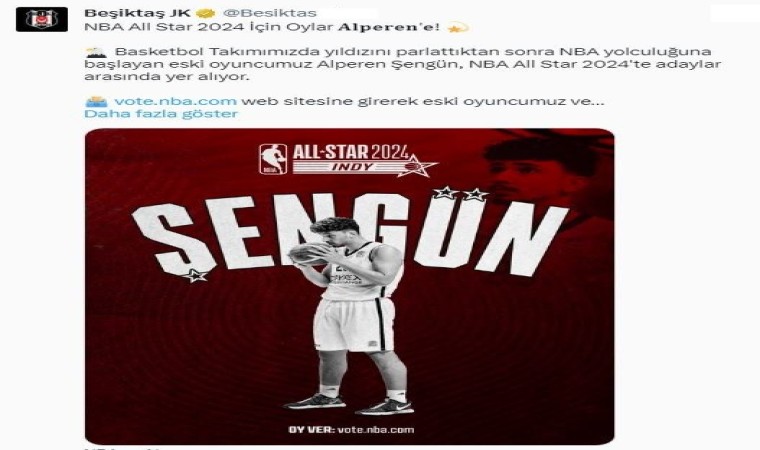Select the OY VER: vote.nba.com poster caption
This screenshot has width=760, height=450.
(x=351, y=430)
